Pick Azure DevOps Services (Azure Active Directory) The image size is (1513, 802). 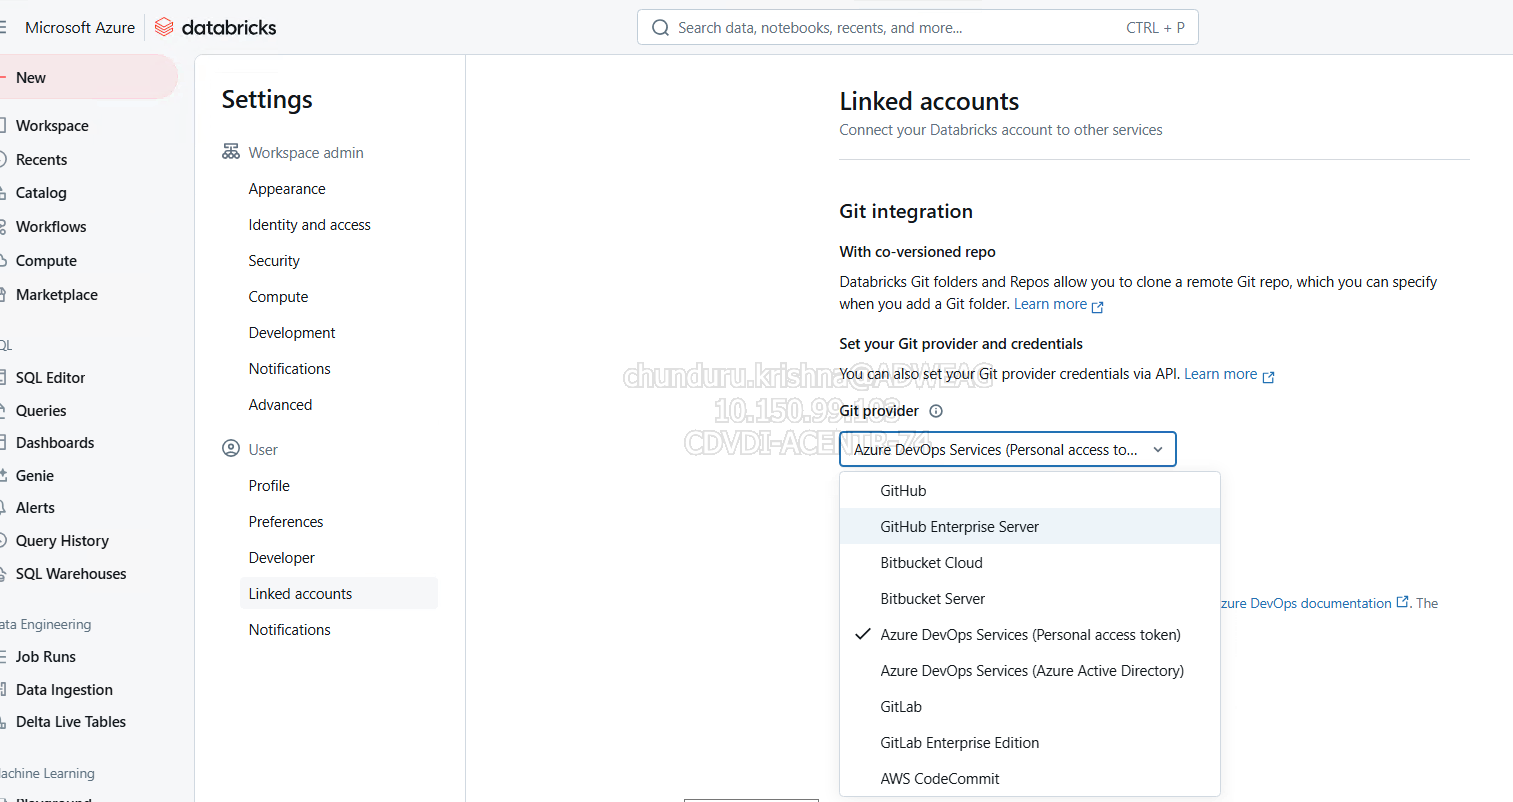pyautogui.click(x=1031, y=671)
